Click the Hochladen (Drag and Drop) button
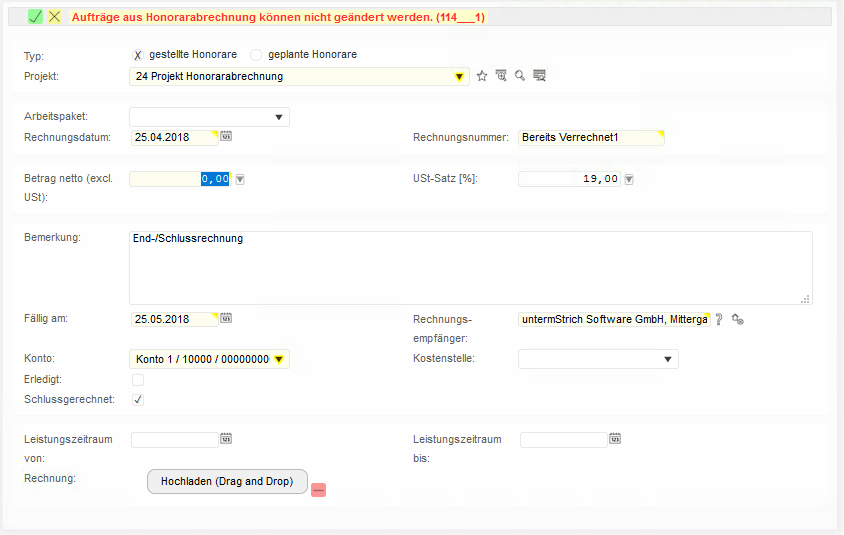844x535 pixels. coord(227,481)
